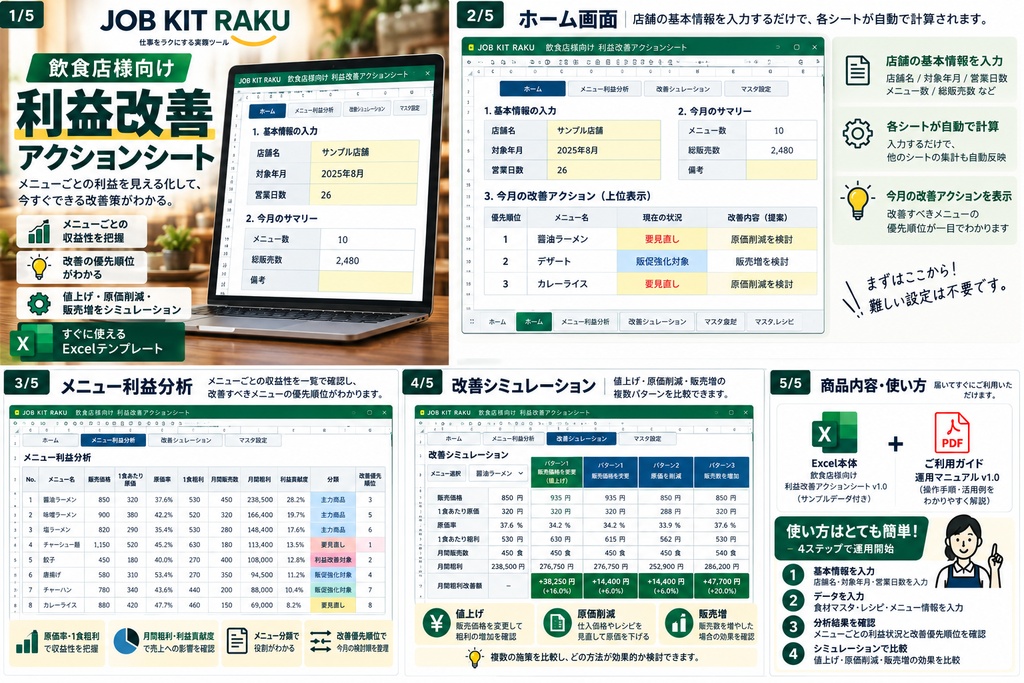The height and width of the screenshot is (683, 1024).
Task: Click the 総販売数 value 2,480 in the 2/5 window
Action: (781, 150)
